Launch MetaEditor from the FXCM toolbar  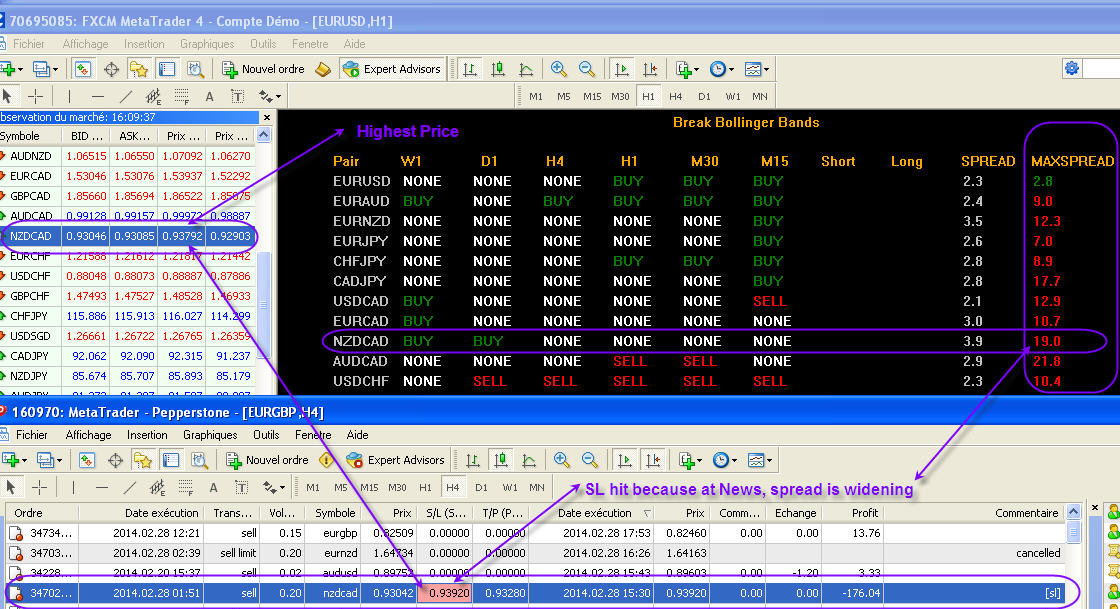pyautogui.click(x=323, y=69)
